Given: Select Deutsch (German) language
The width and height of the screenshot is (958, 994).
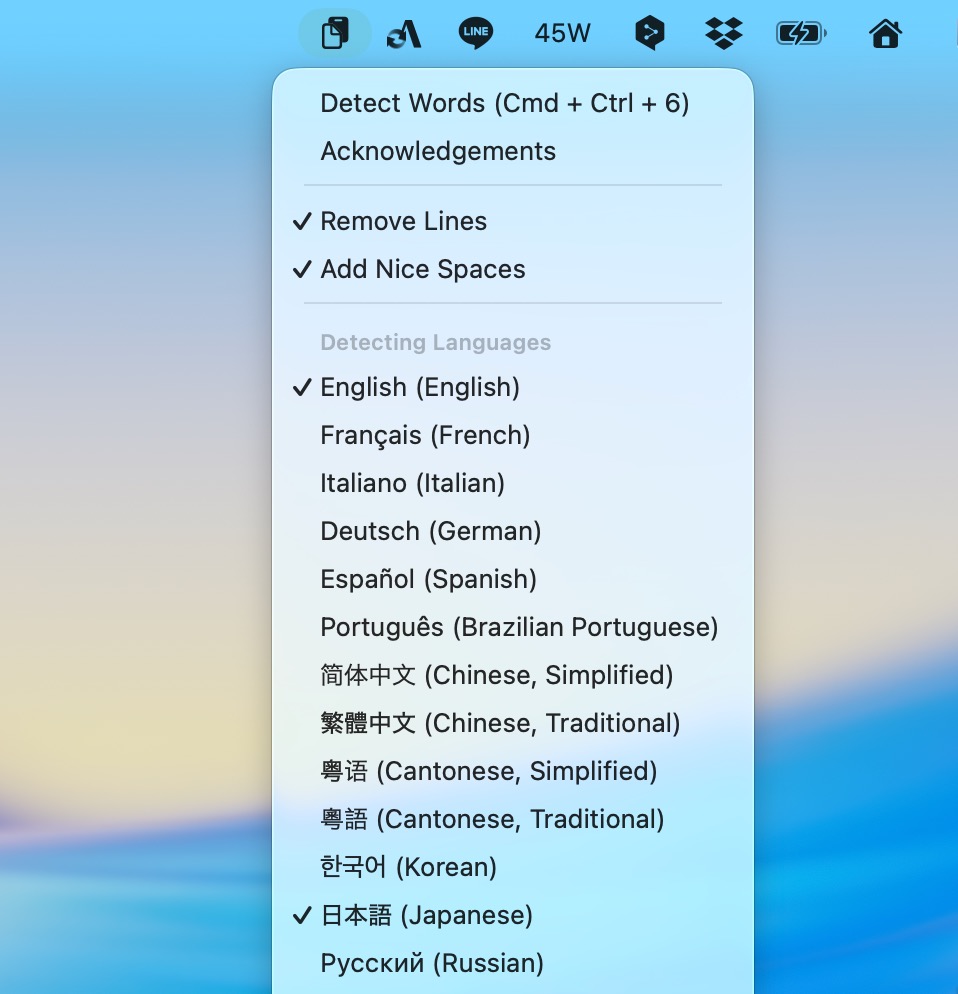Looking at the screenshot, I should [x=430, y=531].
